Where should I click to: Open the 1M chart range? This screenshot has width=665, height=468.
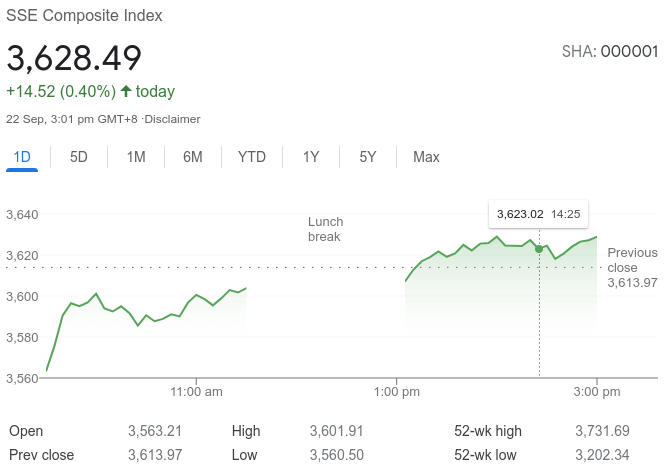click(x=136, y=157)
